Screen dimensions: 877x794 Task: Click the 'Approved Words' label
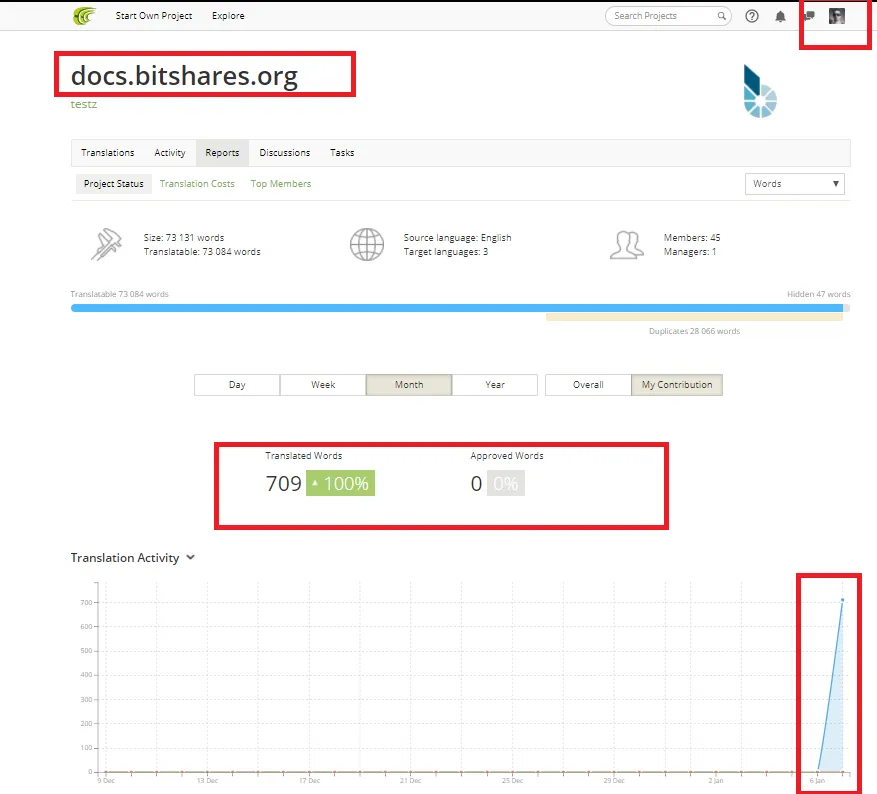[x=507, y=456]
